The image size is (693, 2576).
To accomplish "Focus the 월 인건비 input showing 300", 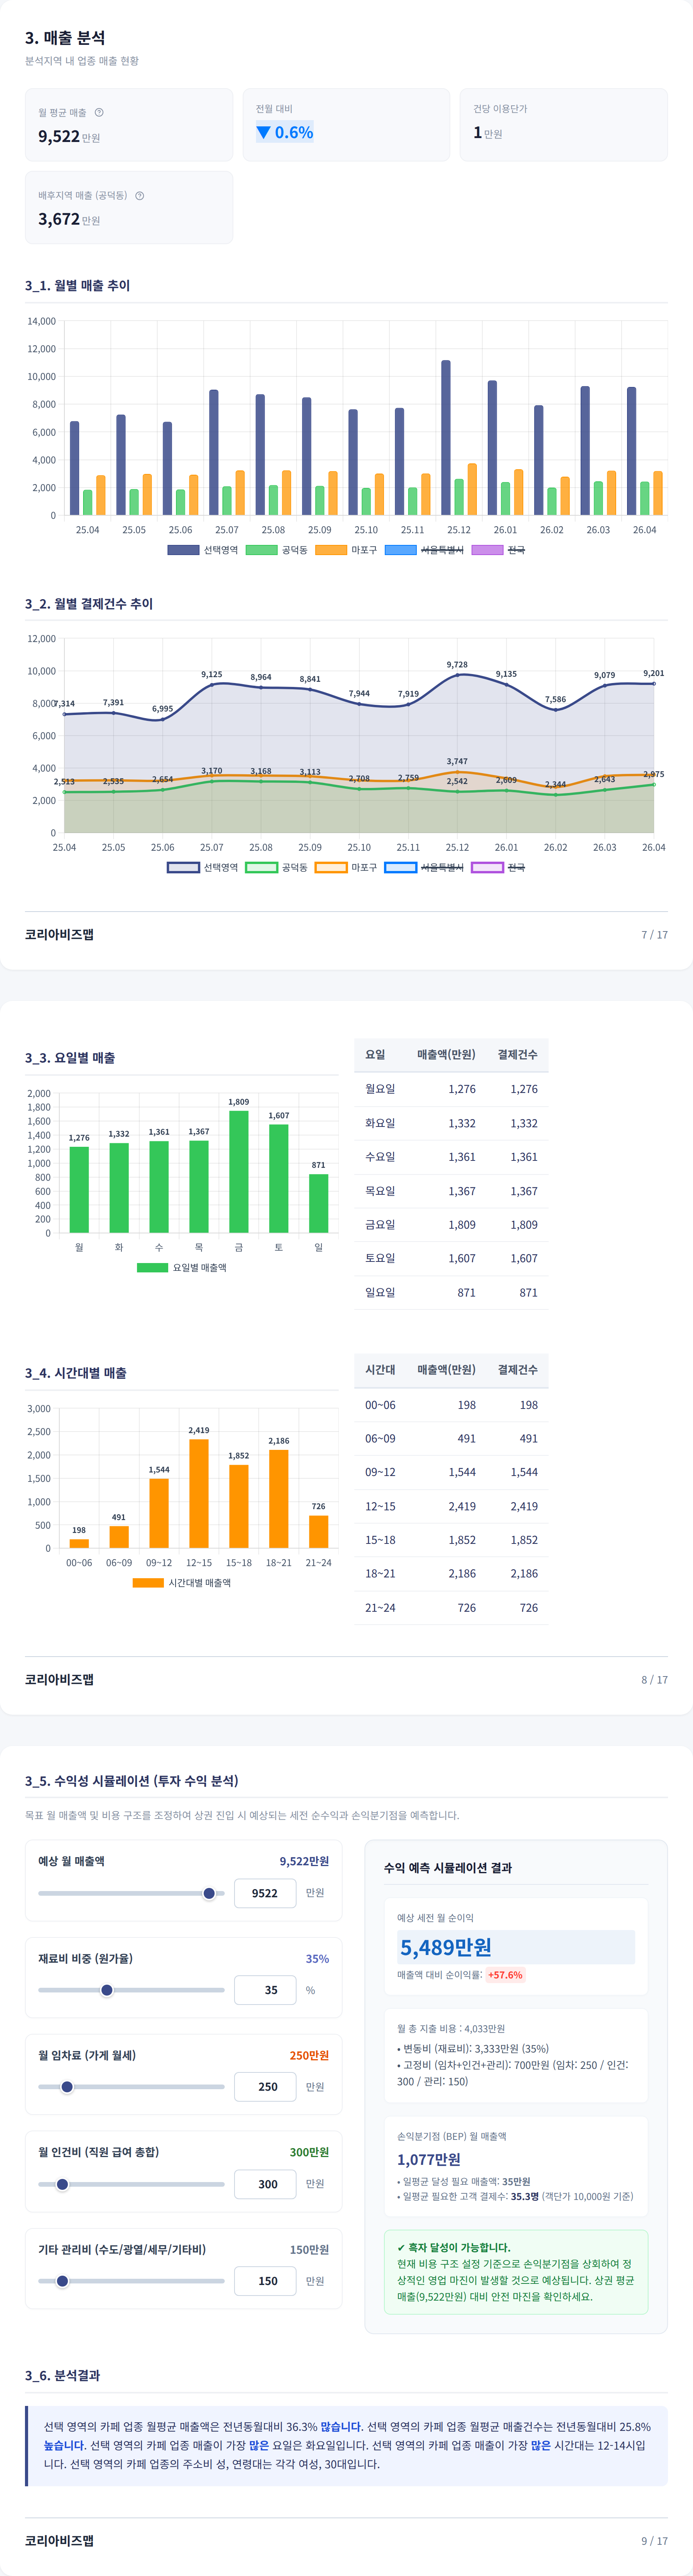I will (x=265, y=2184).
